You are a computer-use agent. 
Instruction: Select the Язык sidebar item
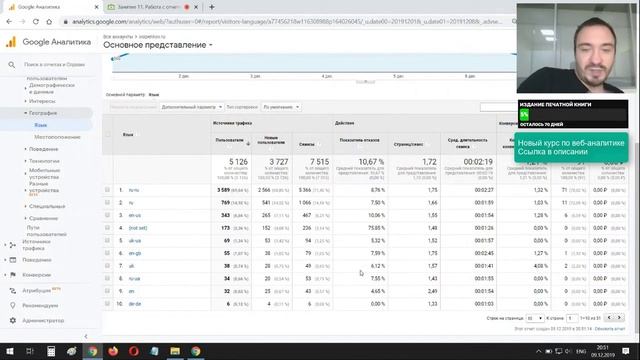tap(41, 125)
